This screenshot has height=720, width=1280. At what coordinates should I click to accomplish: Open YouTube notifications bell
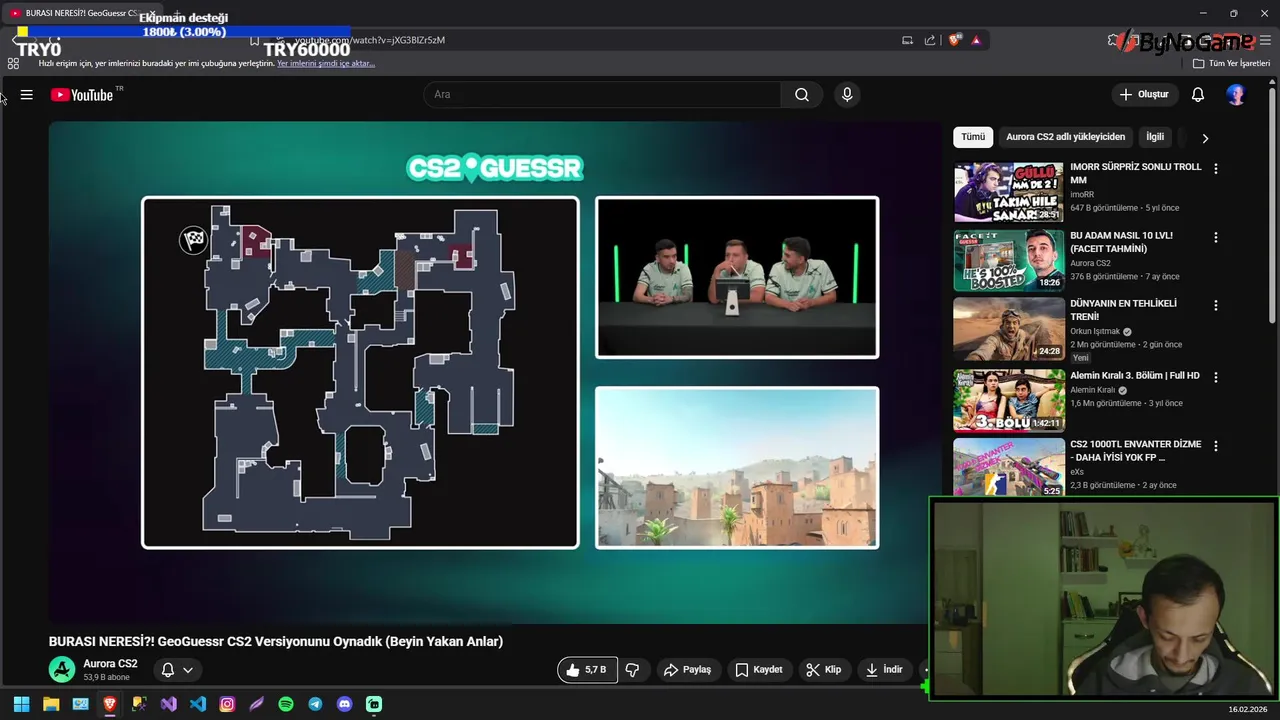[x=1198, y=95]
